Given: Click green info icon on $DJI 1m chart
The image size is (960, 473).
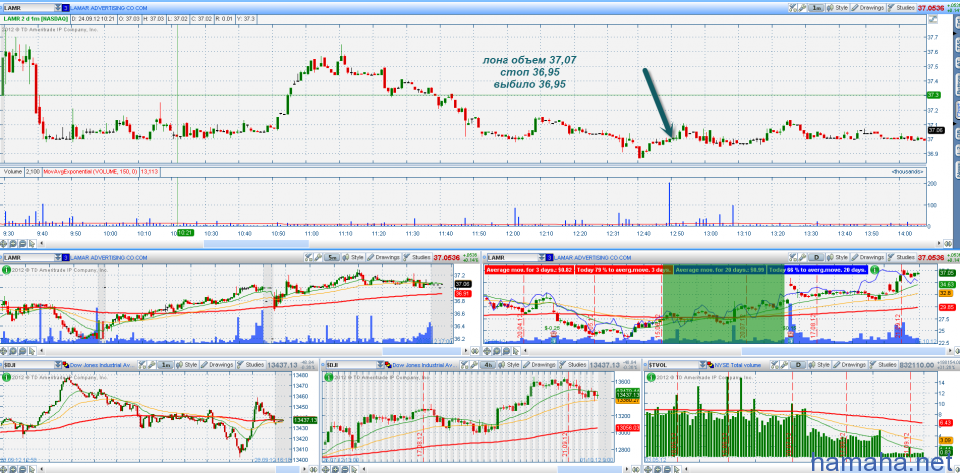Looking at the screenshot, I should [x=7, y=376].
